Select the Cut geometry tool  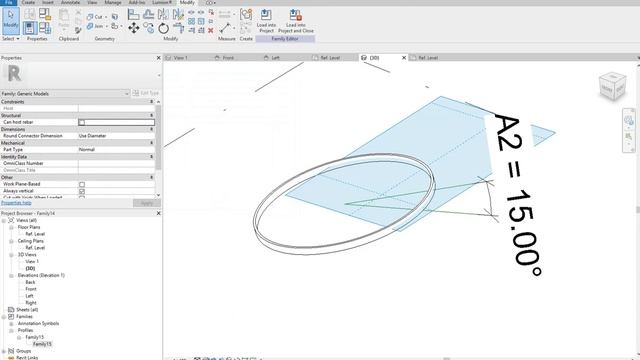pos(95,17)
